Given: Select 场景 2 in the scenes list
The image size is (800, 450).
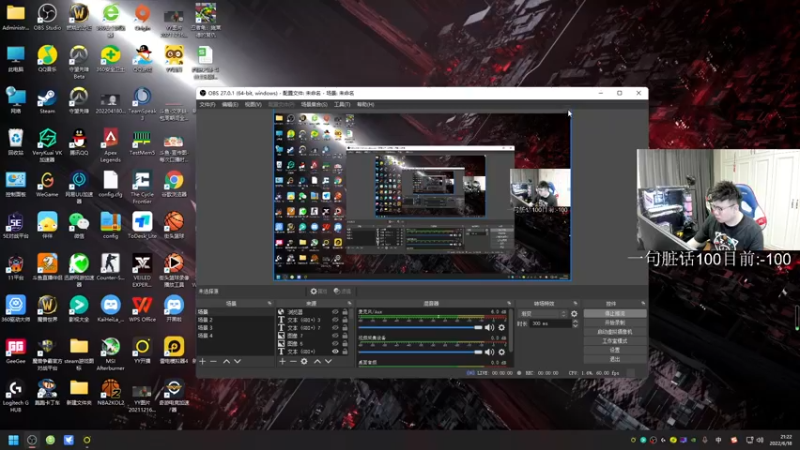Looking at the screenshot, I should pyautogui.click(x=205, y=320).
